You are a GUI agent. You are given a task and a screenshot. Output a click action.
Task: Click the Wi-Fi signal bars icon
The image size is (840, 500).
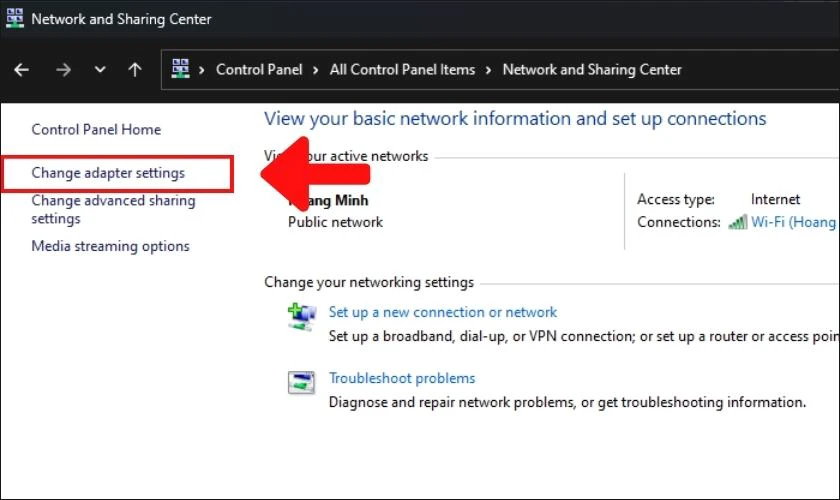[738, 222]
